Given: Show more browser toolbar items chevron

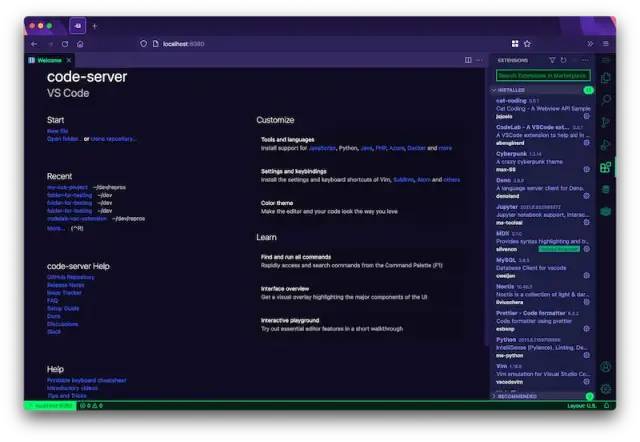Looking at the screenshot, I should click(590, 44).
